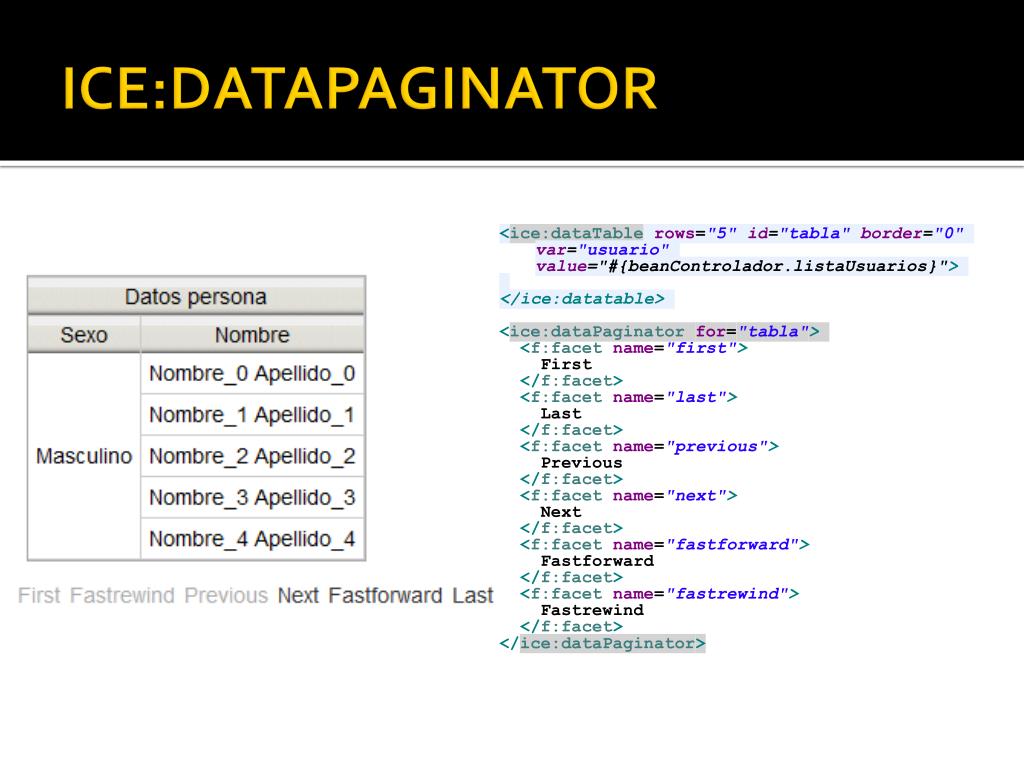The image size is (1024, 768).
Task: Click the Fastrewind paginator link
Action: point(122,596)
